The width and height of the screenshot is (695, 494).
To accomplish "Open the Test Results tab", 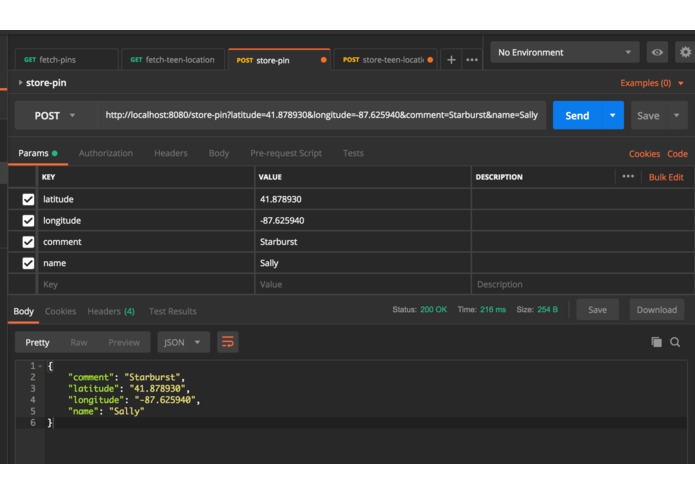I will (x=172, y=311).
